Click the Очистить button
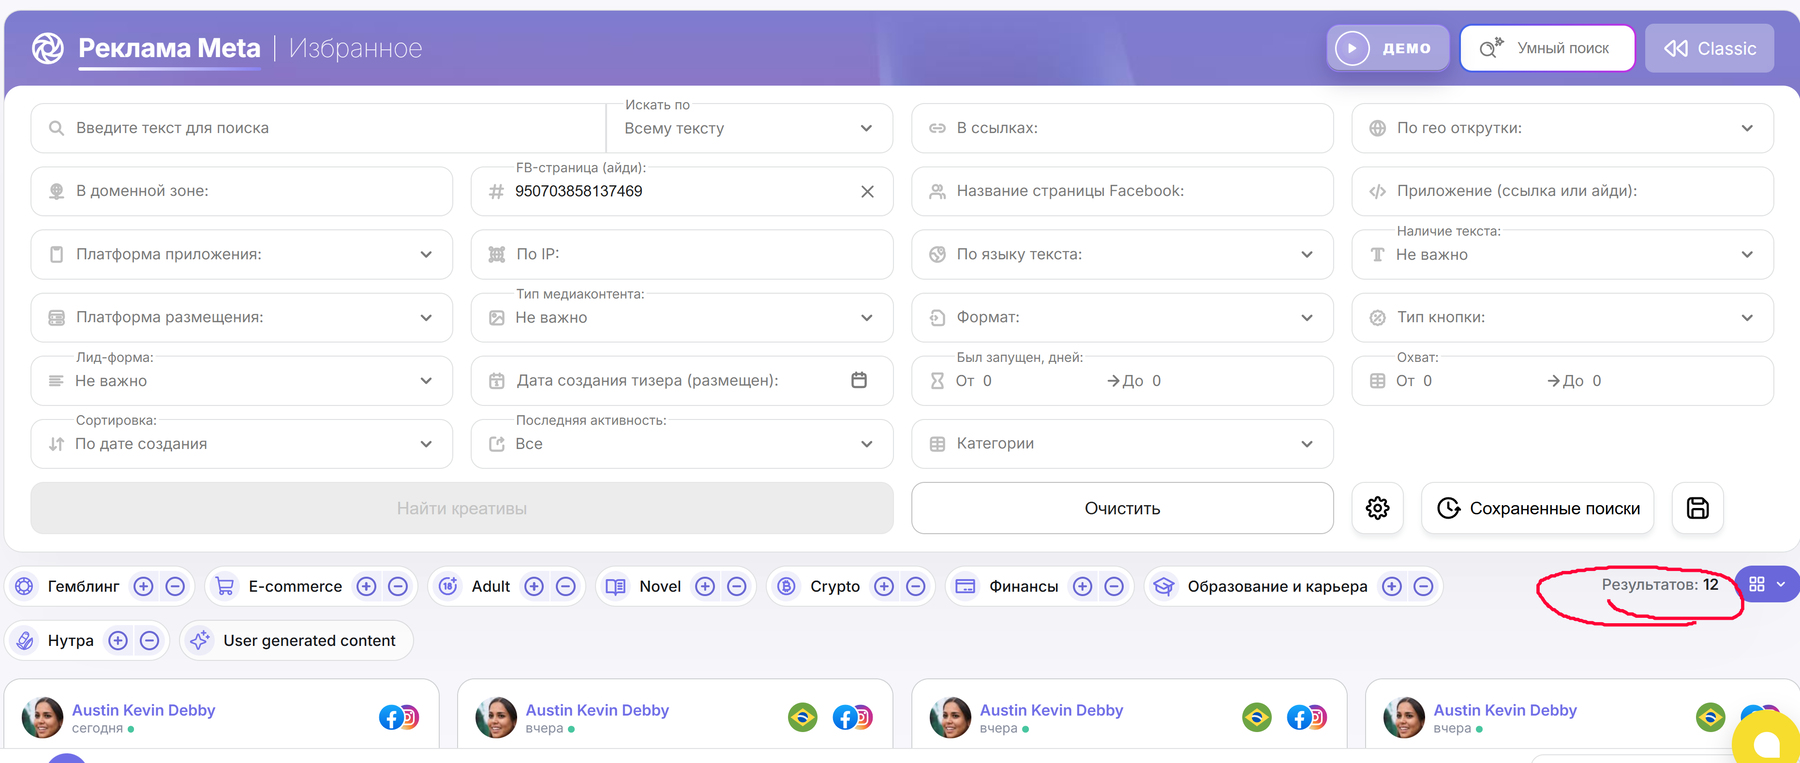This screenshot has height=763, width=1800. (x=1122, y=508)
